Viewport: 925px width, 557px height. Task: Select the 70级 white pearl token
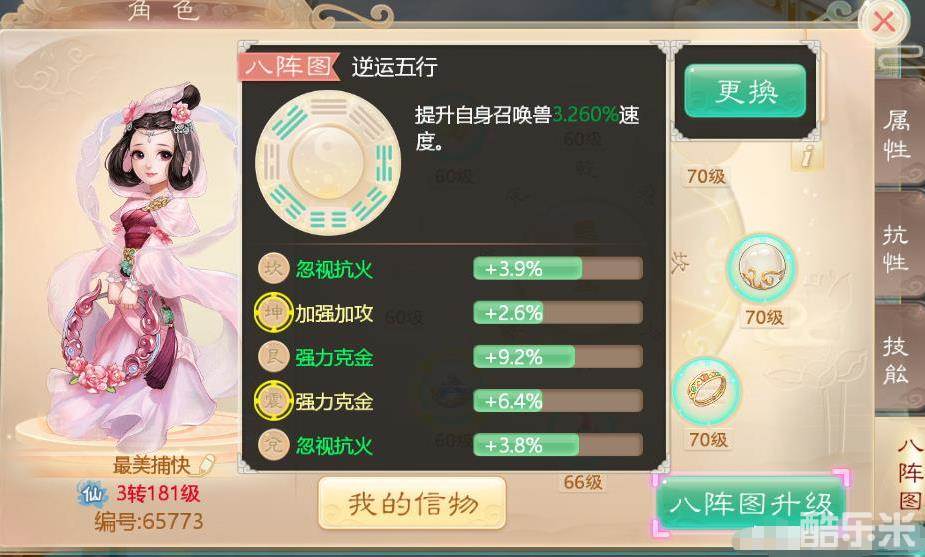click(760, 270)
